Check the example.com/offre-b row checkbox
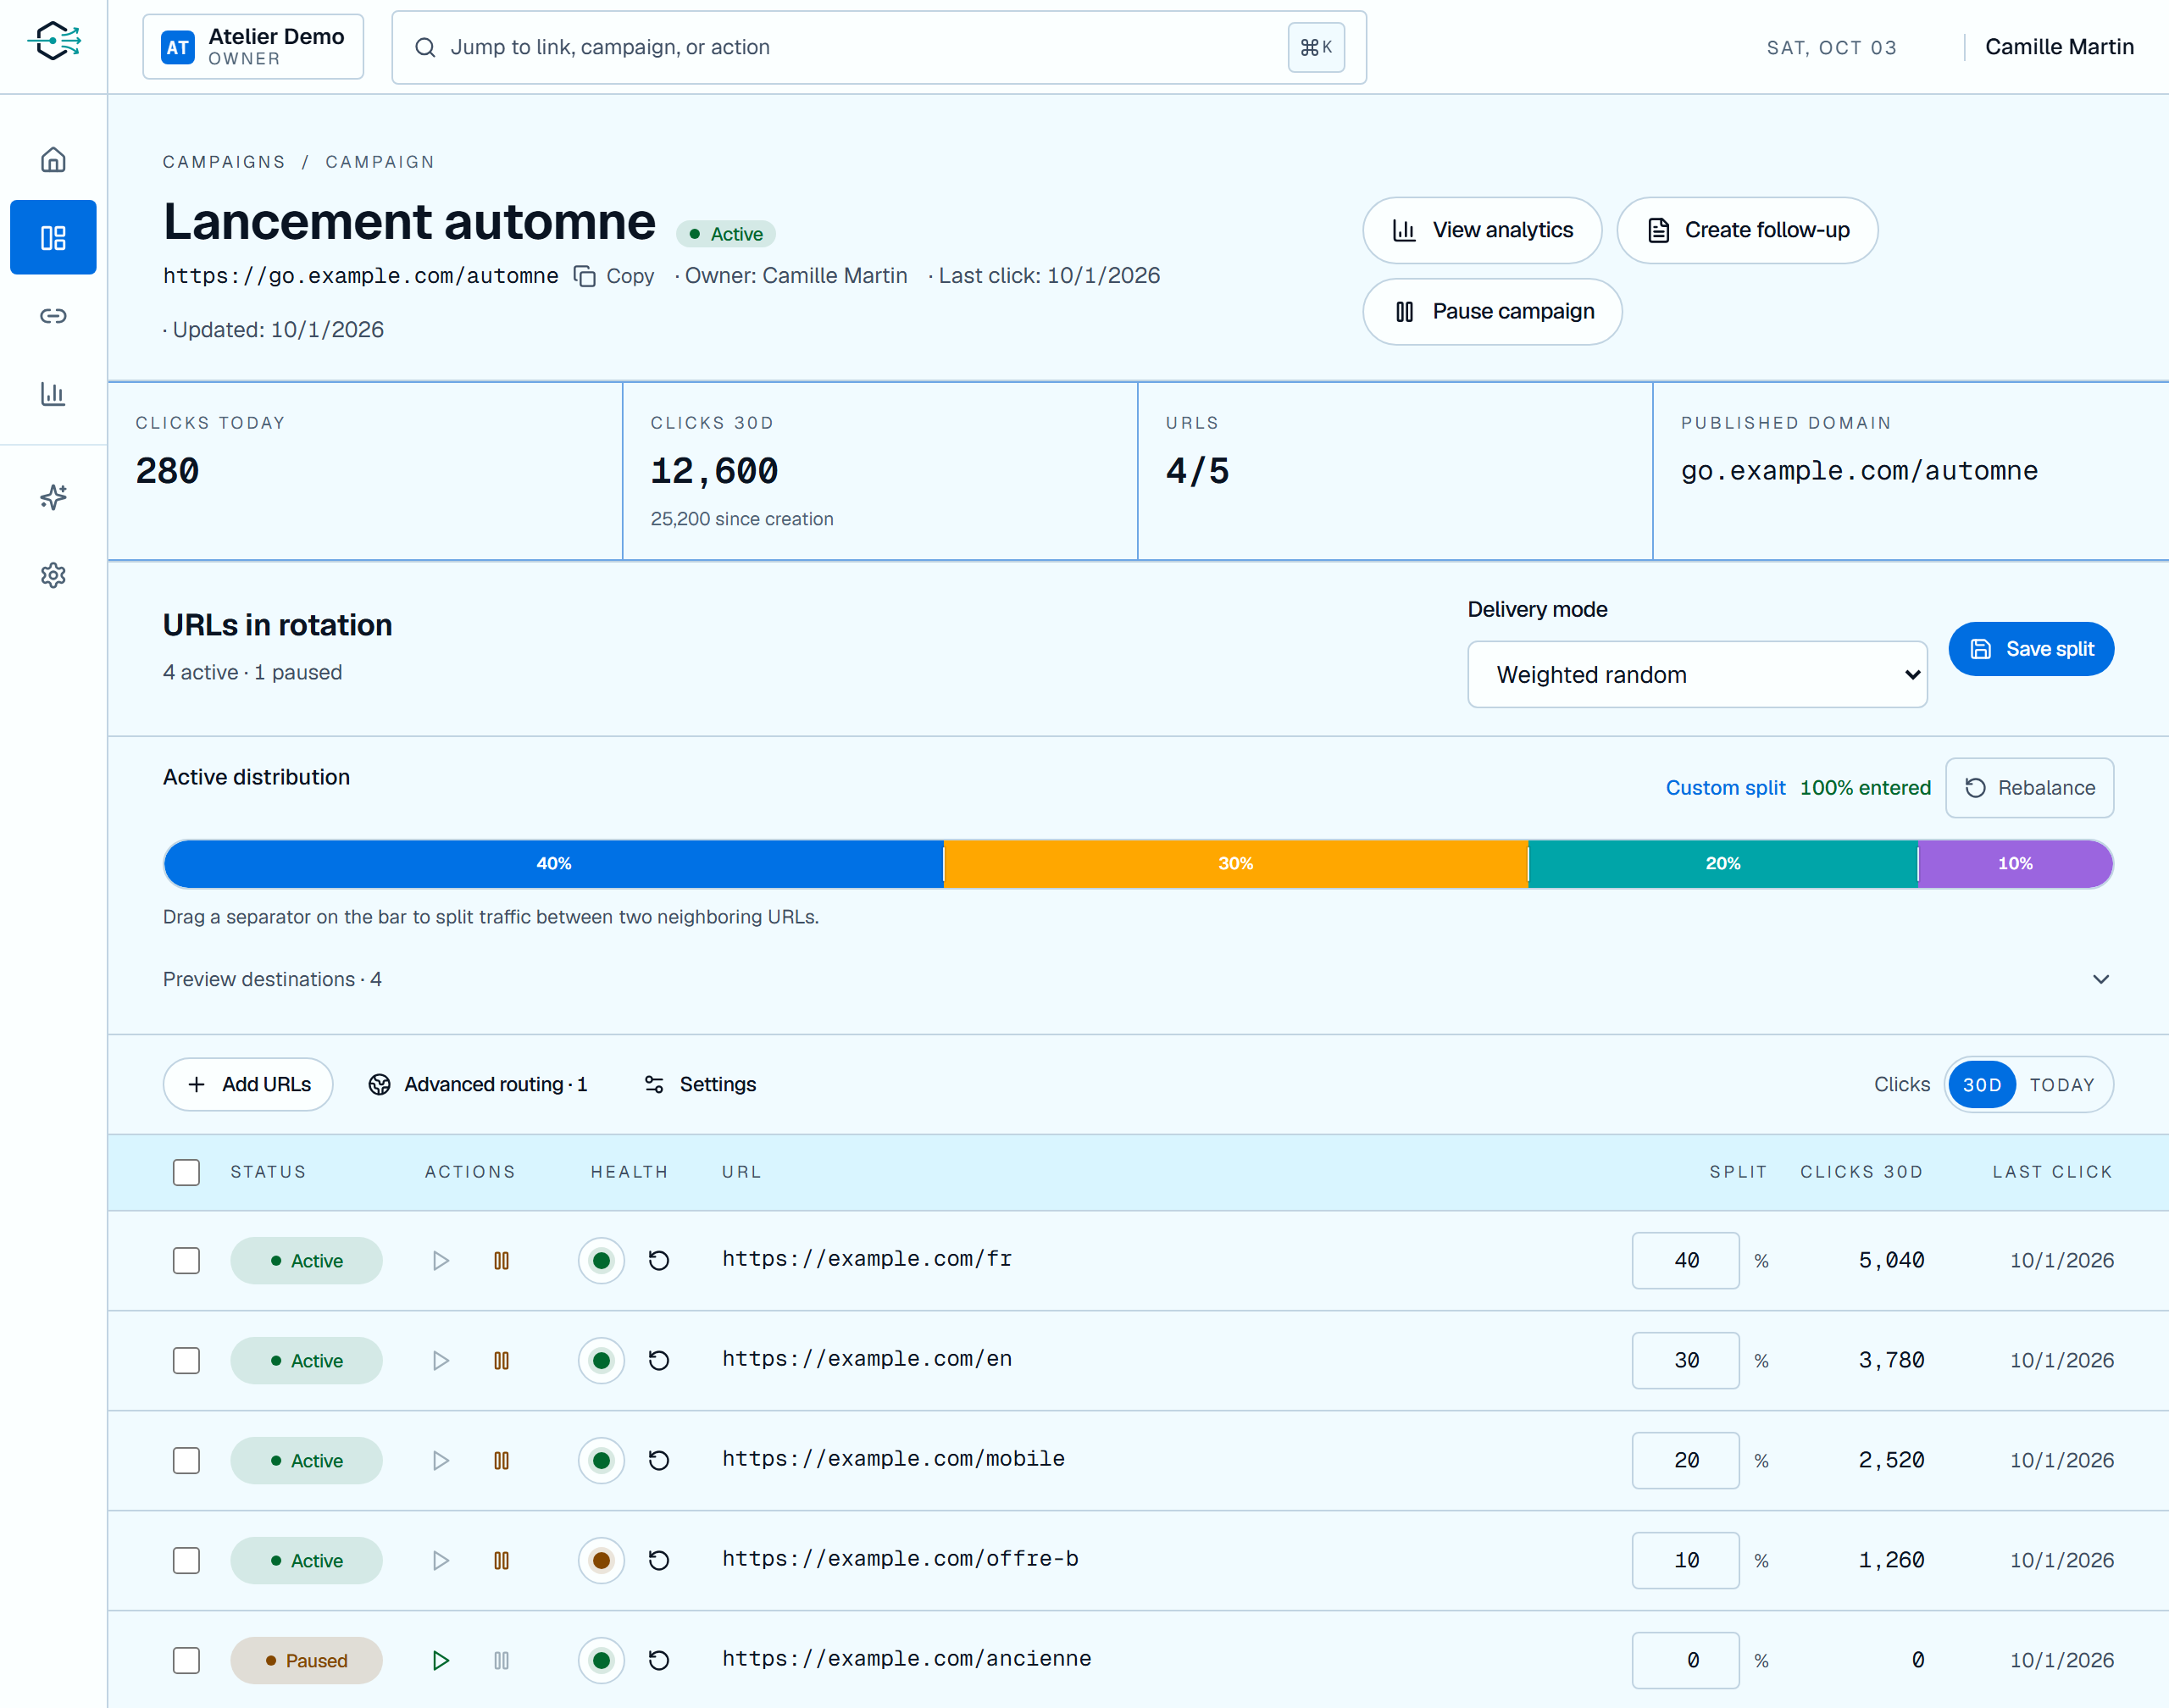This screenshot has width=2169, height=1708. 186,1561
